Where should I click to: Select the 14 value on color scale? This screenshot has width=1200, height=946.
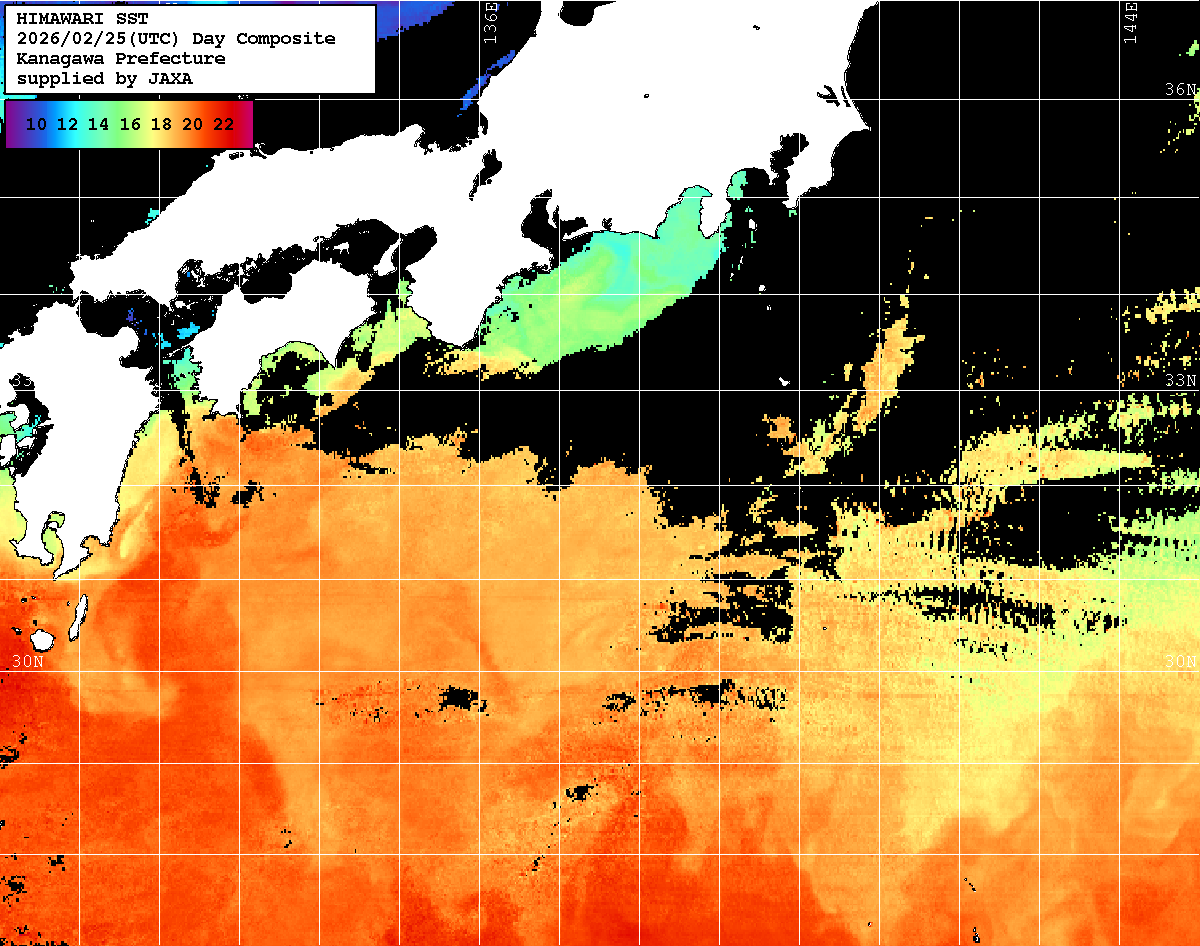coord(98,124)
